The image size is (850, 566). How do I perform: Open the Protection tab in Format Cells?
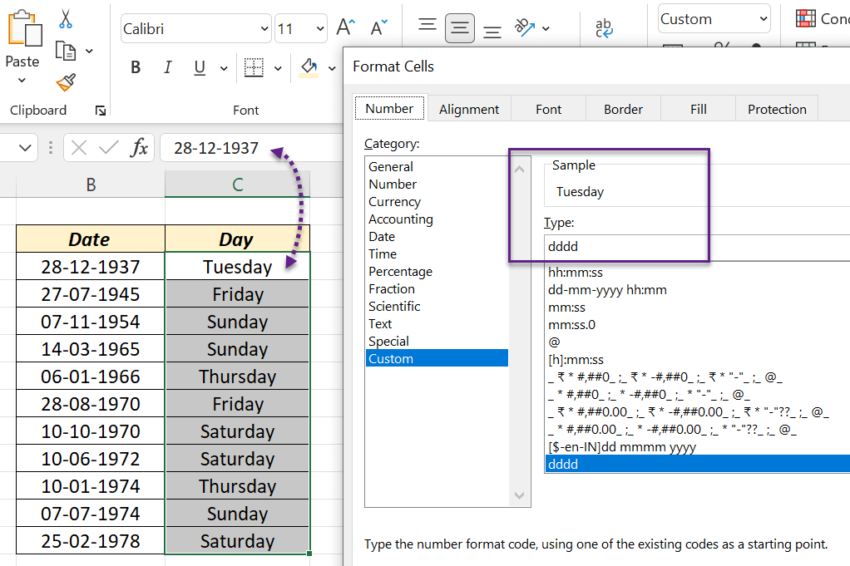coord(776,109)
